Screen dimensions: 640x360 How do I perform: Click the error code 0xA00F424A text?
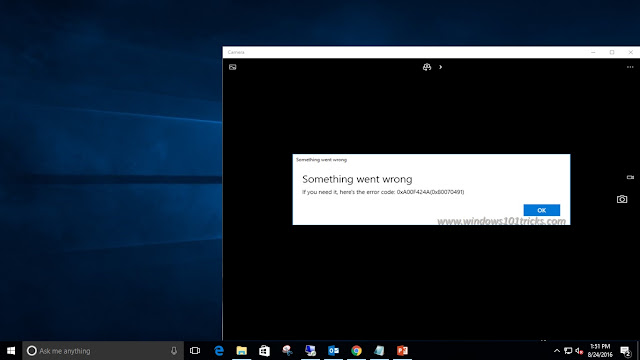click(430, 192)
